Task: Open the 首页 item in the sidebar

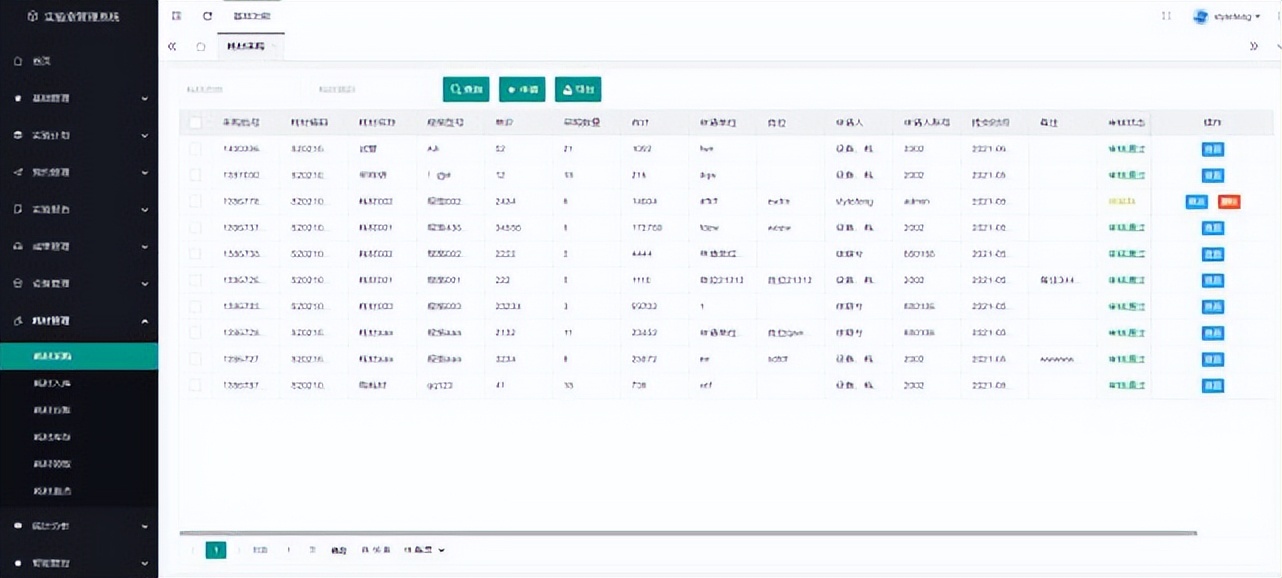Action: click(x=79, y=62)
